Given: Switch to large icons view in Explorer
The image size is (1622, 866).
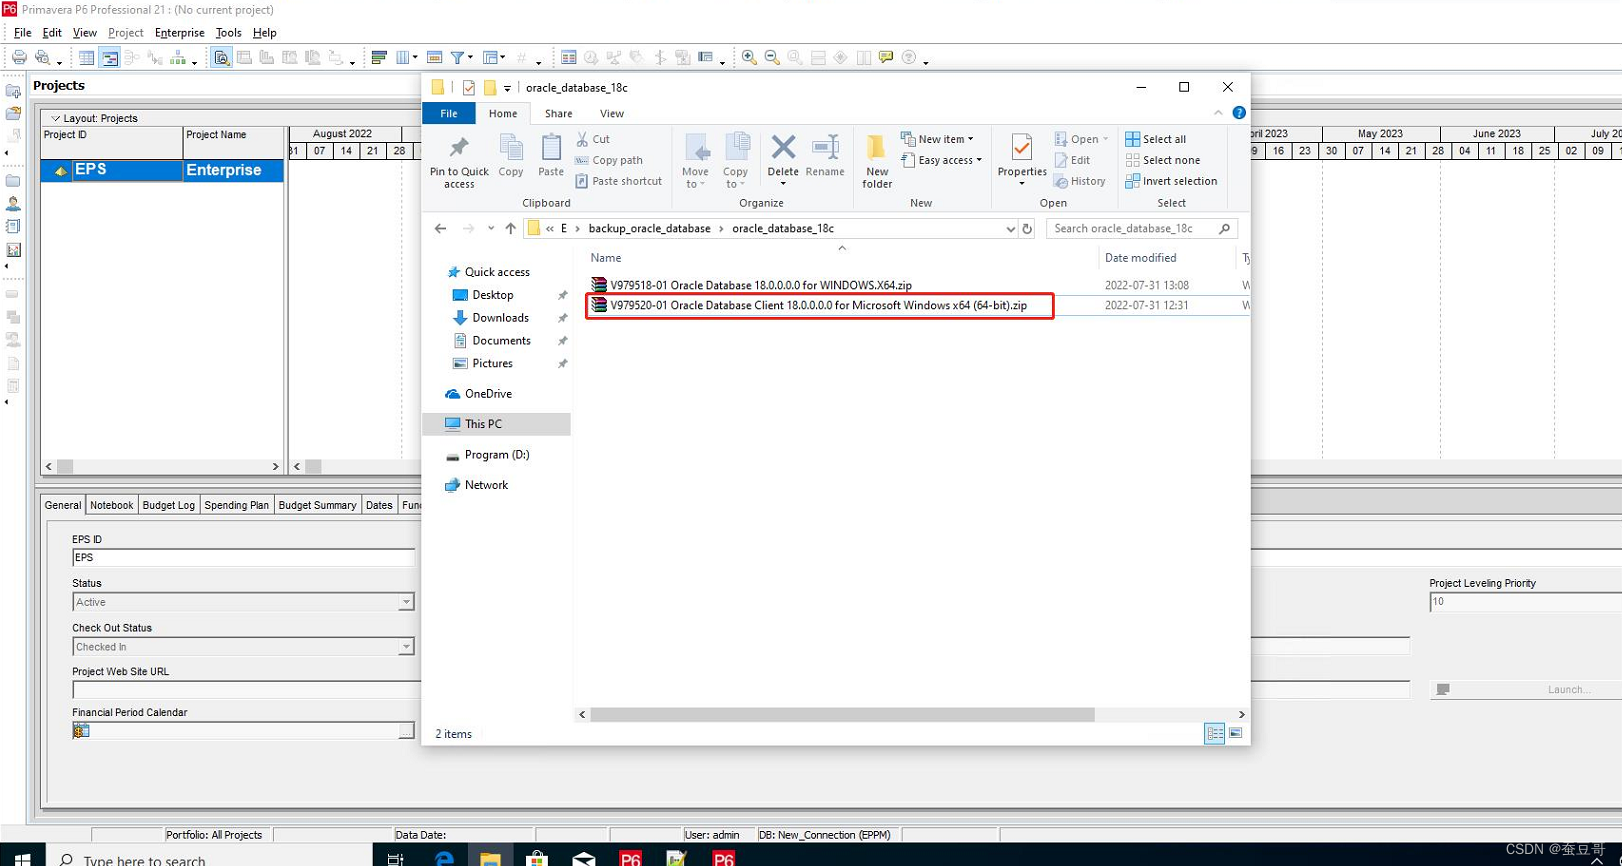Looking at the screenshot, I should (1235, 734).
